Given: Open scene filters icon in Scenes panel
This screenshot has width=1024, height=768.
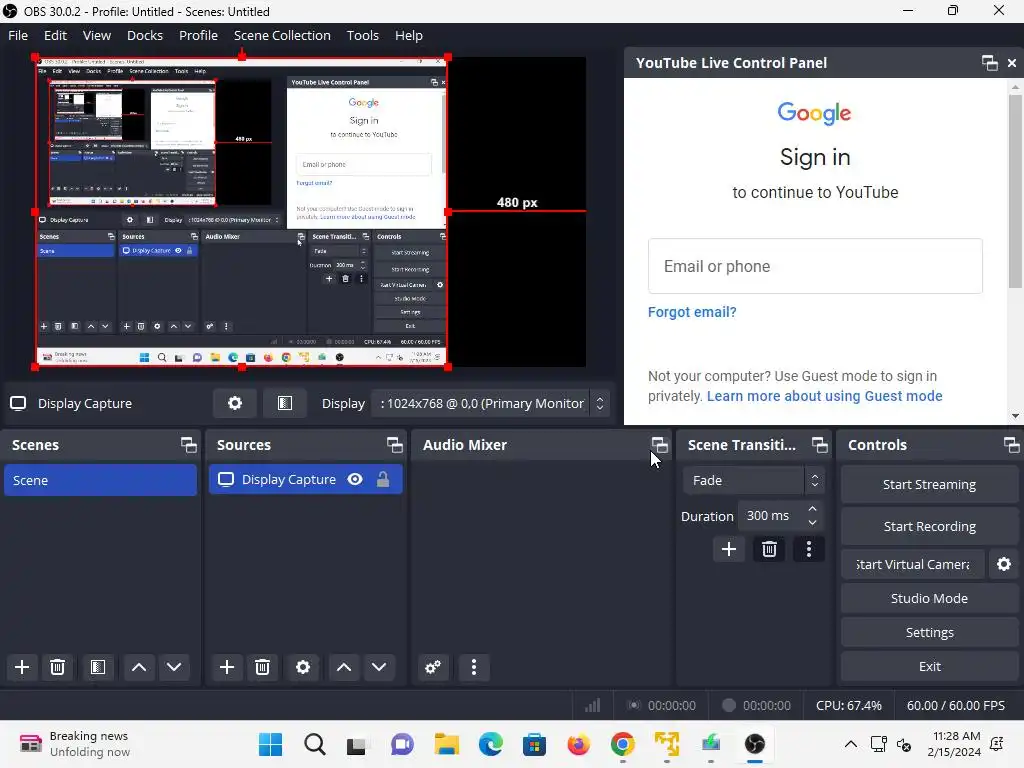Looking at the screenshot, I should pyautogui.click(x=98, y=667).
